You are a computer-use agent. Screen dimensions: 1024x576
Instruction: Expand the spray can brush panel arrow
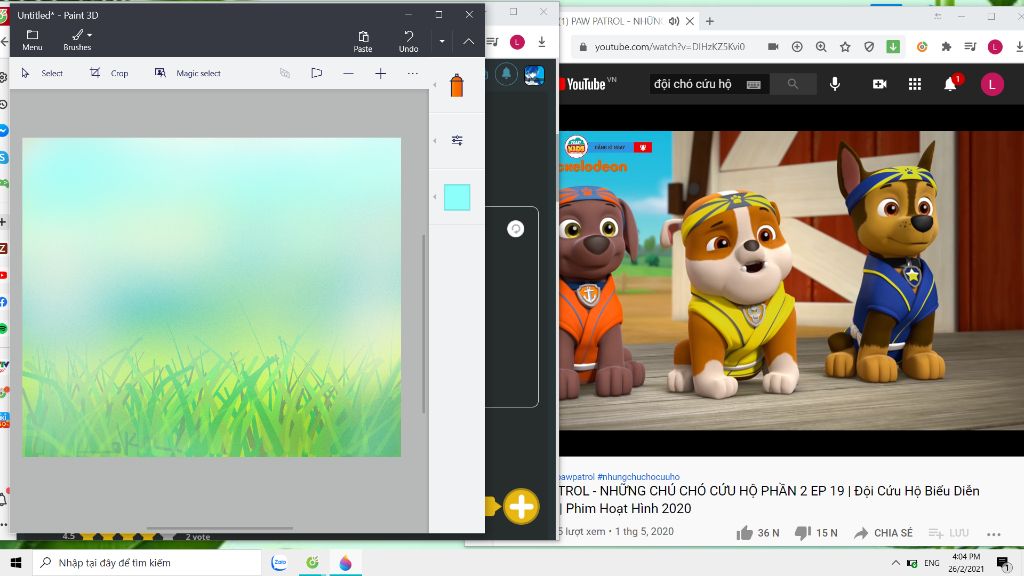(435, 86)
